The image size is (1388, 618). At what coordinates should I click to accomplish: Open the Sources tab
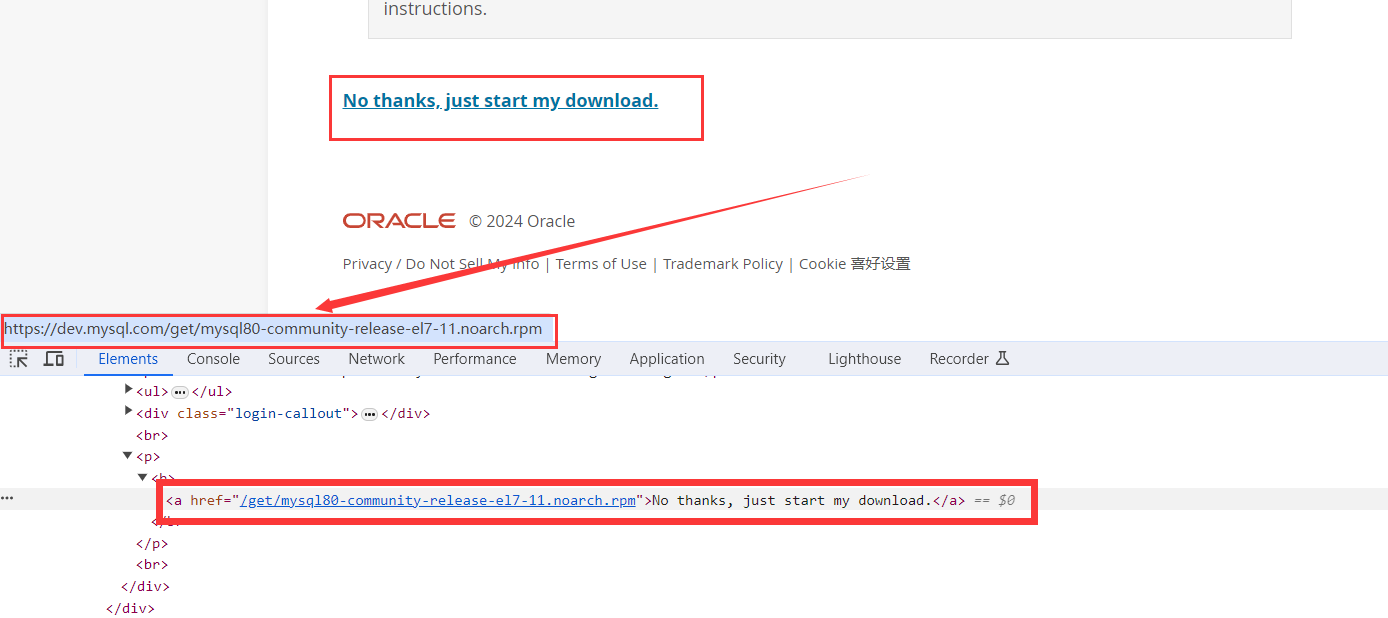pyautogui.click(x=294, y=359)
